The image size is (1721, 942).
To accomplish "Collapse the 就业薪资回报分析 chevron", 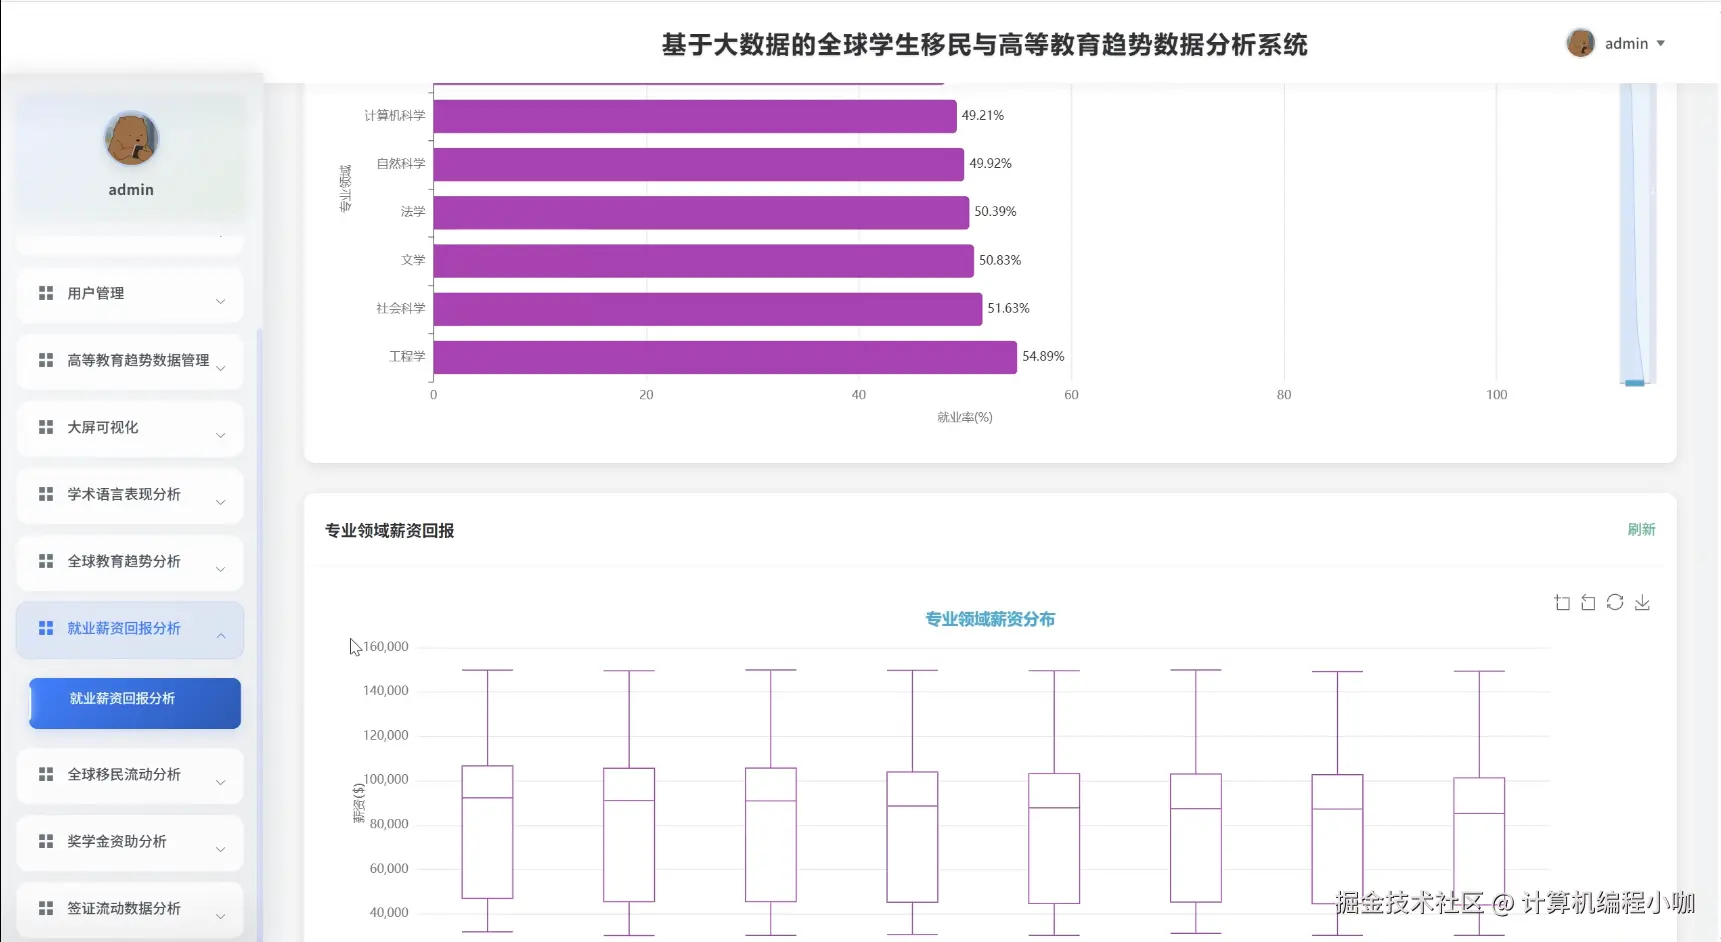I will [x=221, y=636].
